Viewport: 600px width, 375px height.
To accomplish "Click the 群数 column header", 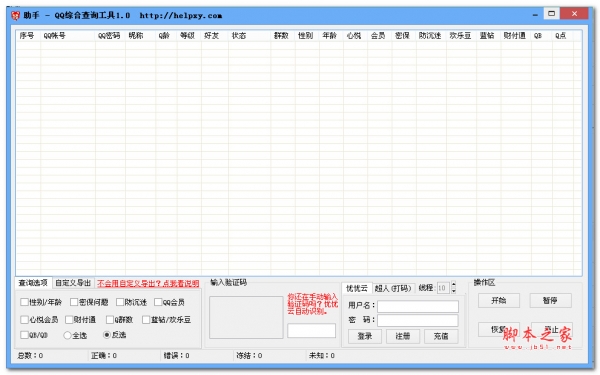I will click(x=283, y=36).
